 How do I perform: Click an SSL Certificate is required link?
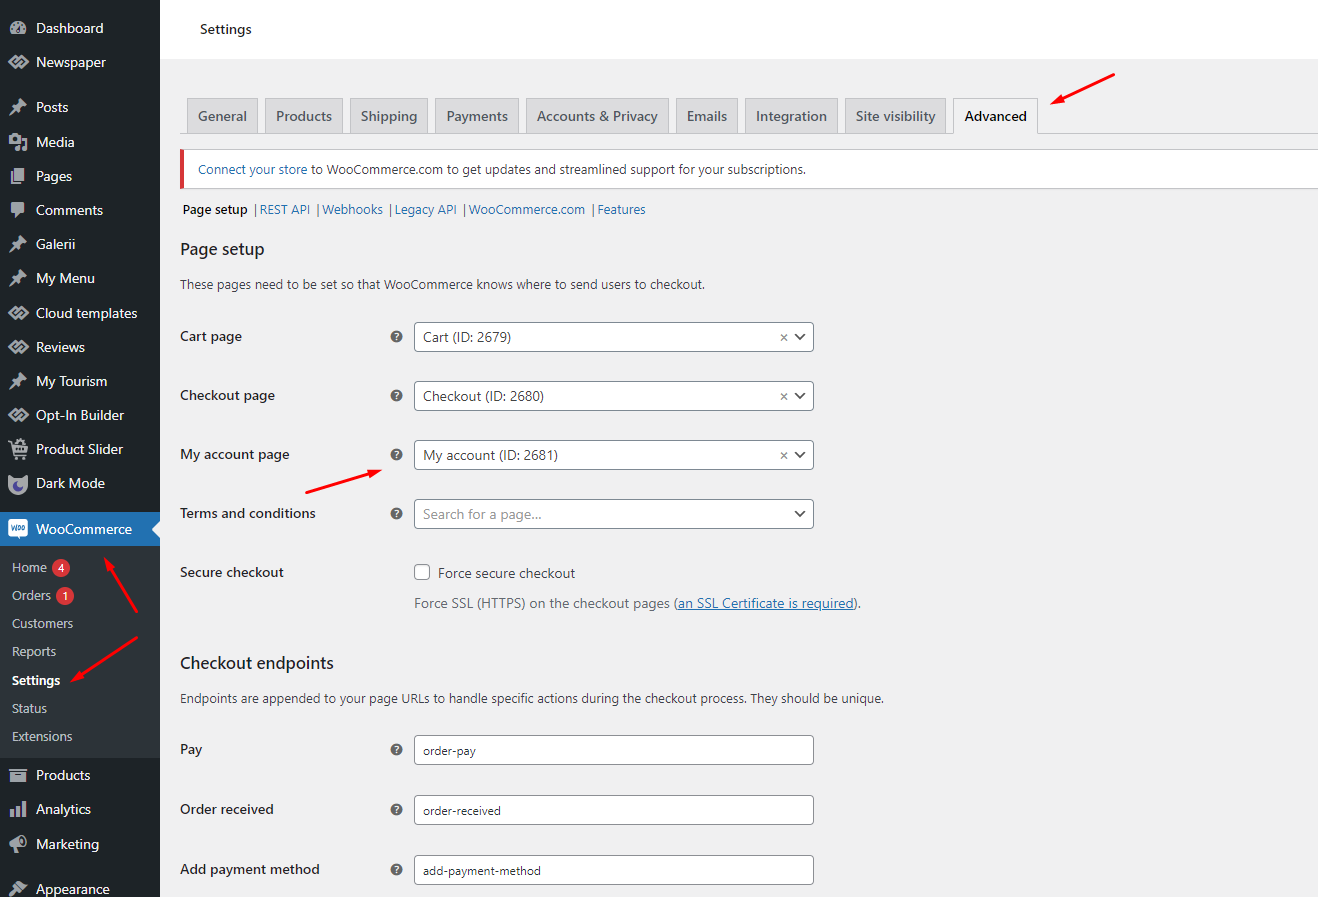(766, 604)
